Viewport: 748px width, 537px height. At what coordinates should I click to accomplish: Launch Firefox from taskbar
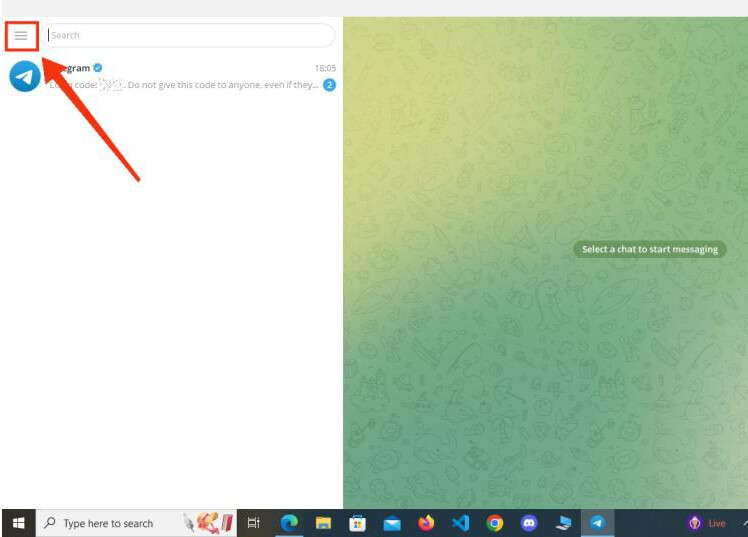[426, 523]
